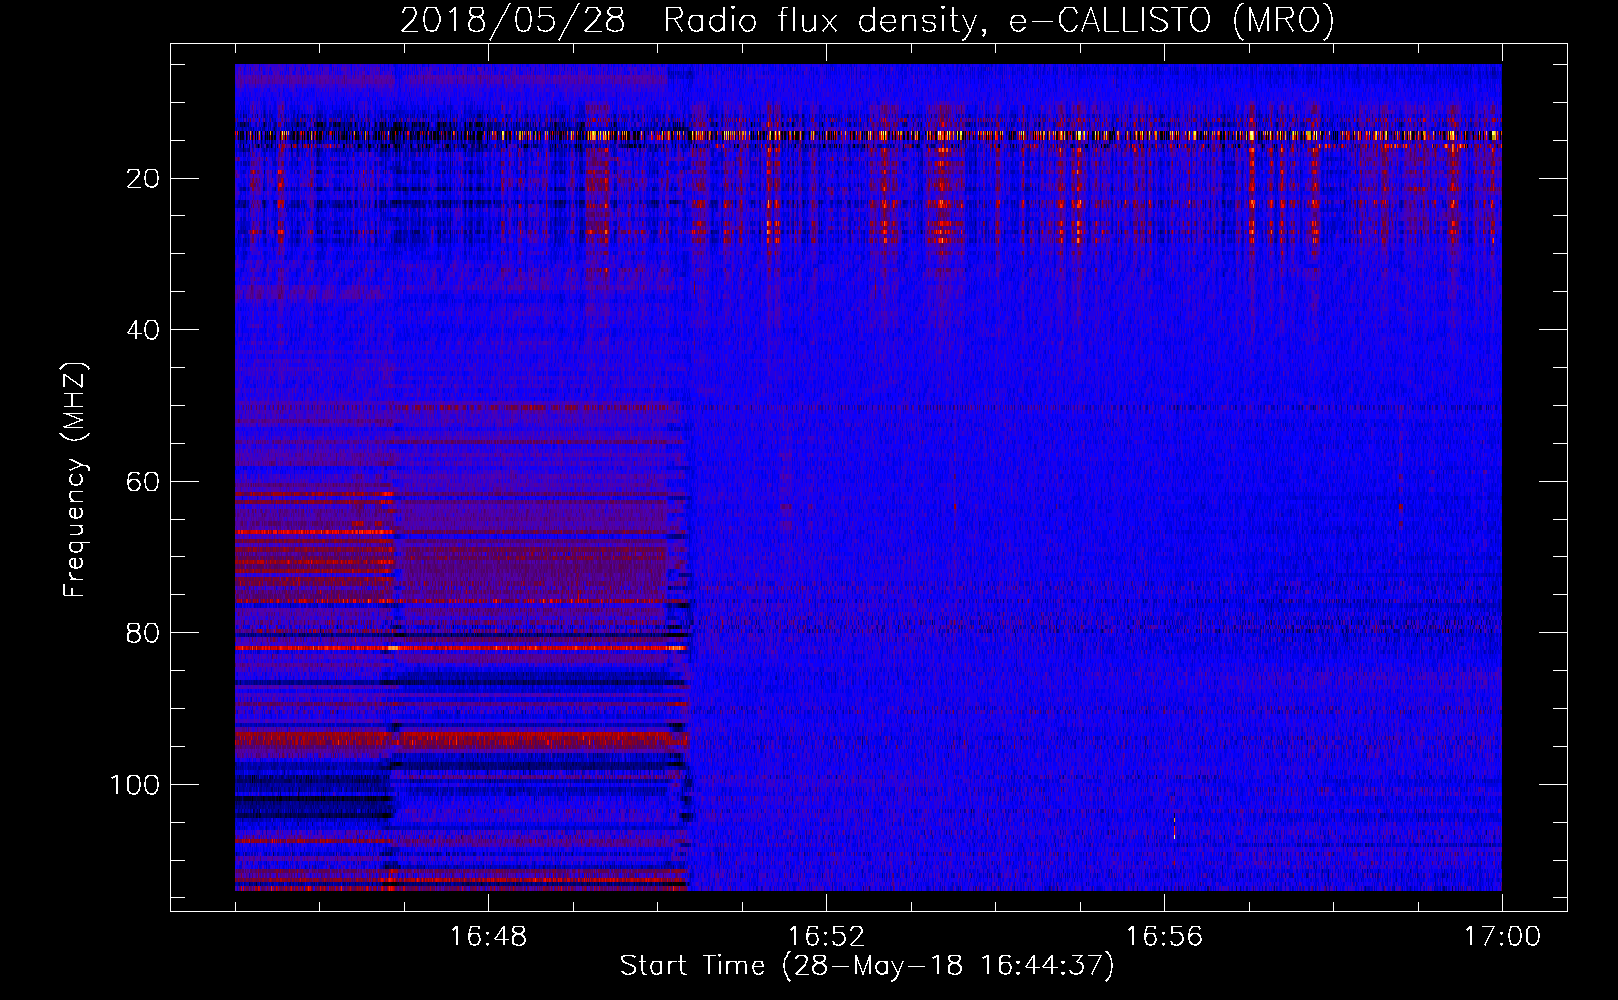
Task: Click the plot title 'Radio flux density, e-CALLISTO (MRO)'
Action: click(x=999, y=21)
